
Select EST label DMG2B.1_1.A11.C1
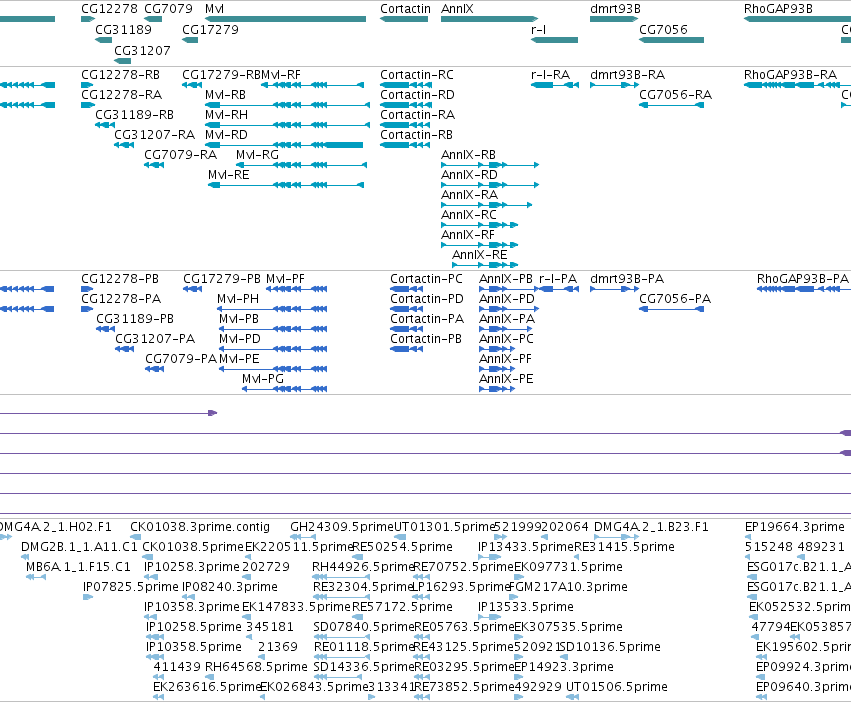click(x=79, y=547)
